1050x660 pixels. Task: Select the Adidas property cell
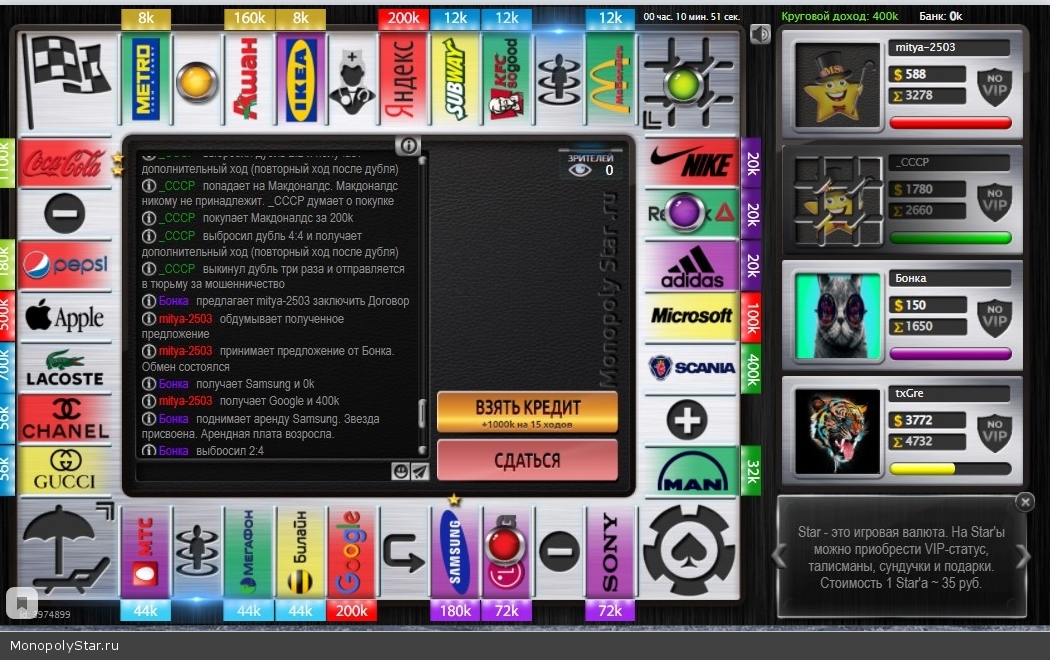tap(692, 266)
